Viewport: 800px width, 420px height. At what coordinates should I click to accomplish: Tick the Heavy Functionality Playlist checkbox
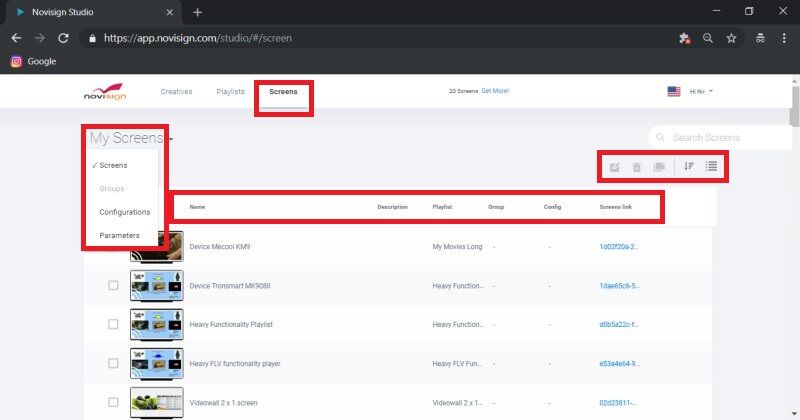113,324
